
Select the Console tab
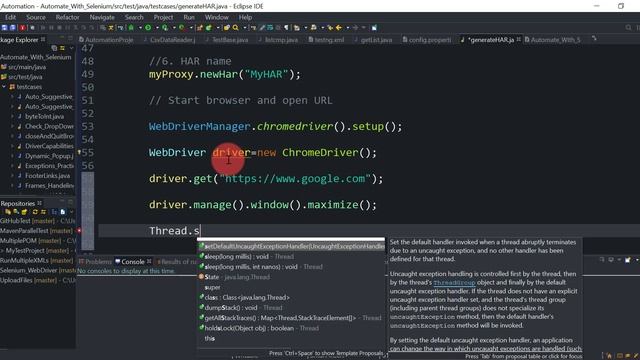click(x=133, y=262)
